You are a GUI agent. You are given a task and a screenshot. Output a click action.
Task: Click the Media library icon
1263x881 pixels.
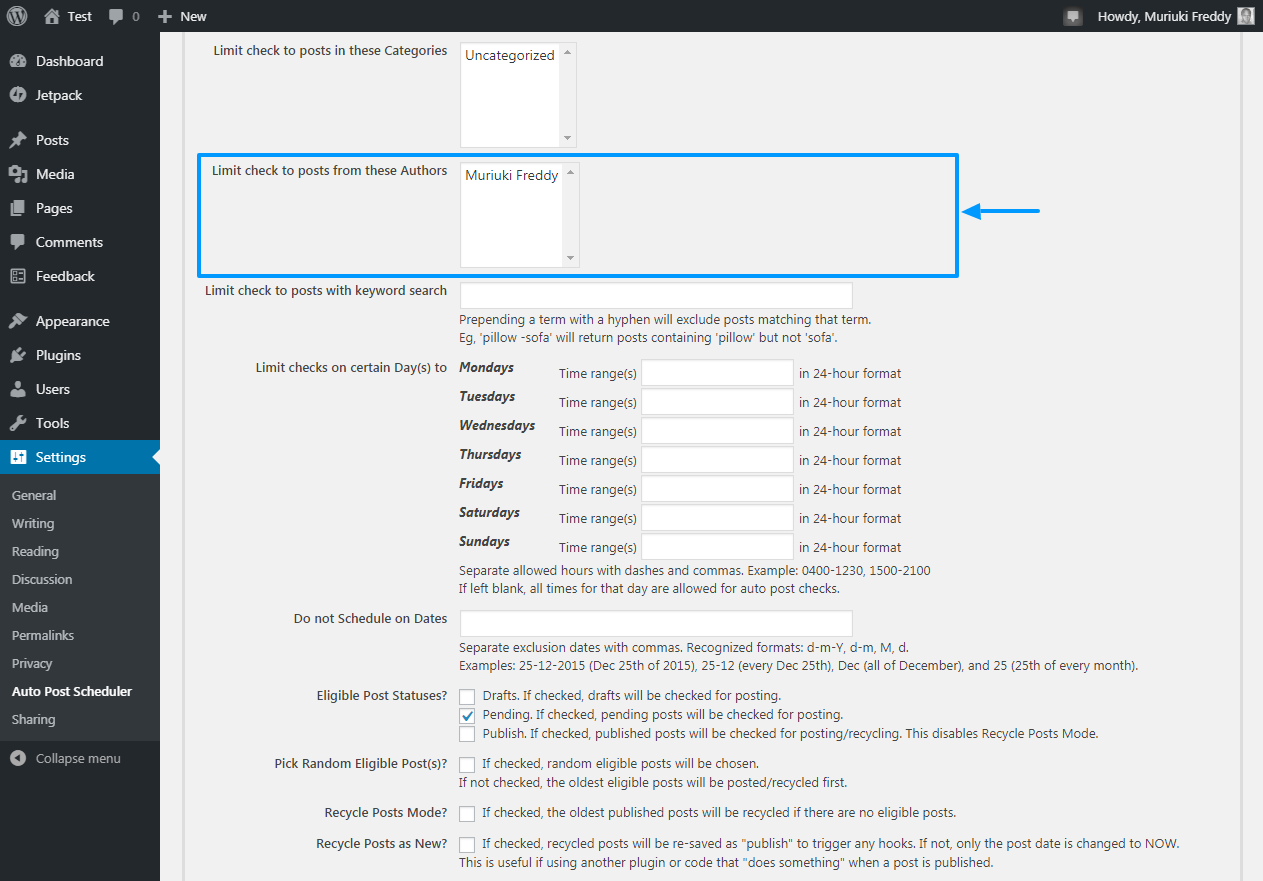(18, 174)
